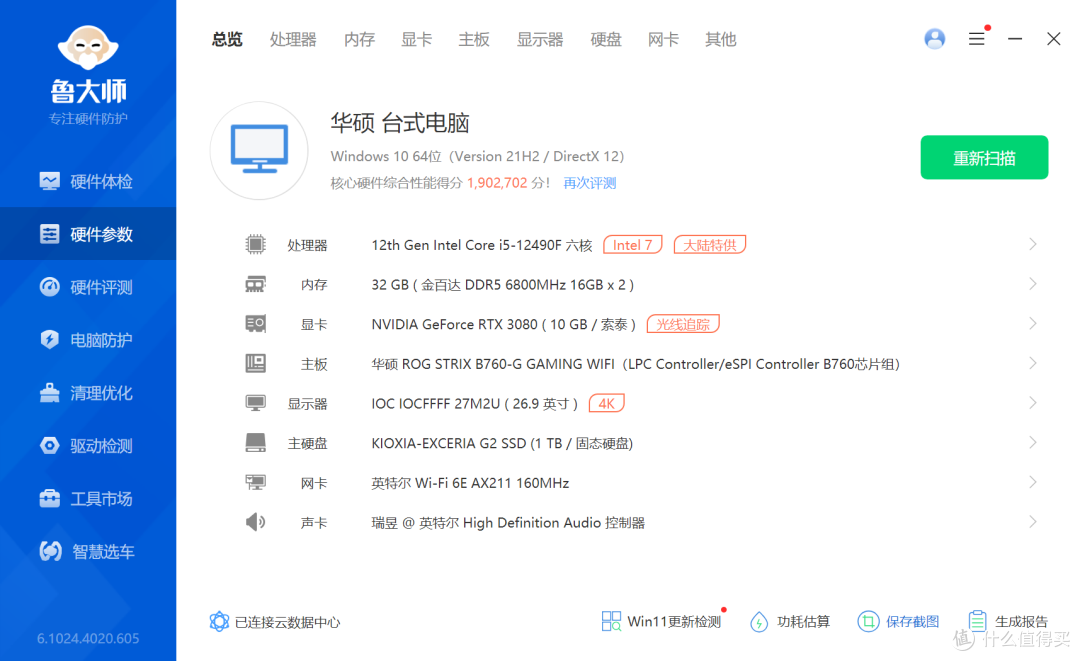This screenshot has width=1080, height=661.
Task: Click the motherboard icon
Action: [256, 364]
